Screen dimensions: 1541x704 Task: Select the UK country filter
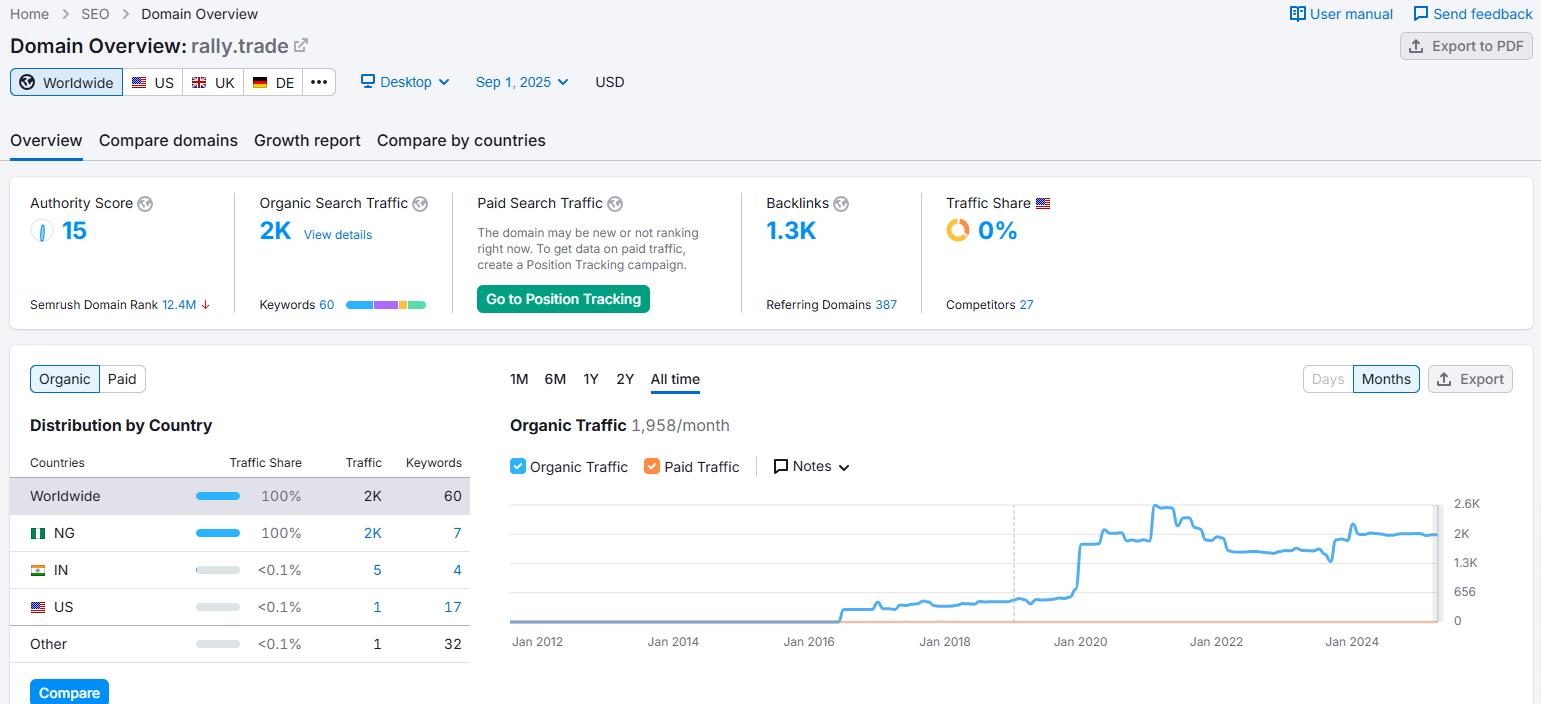coord(213,82)
